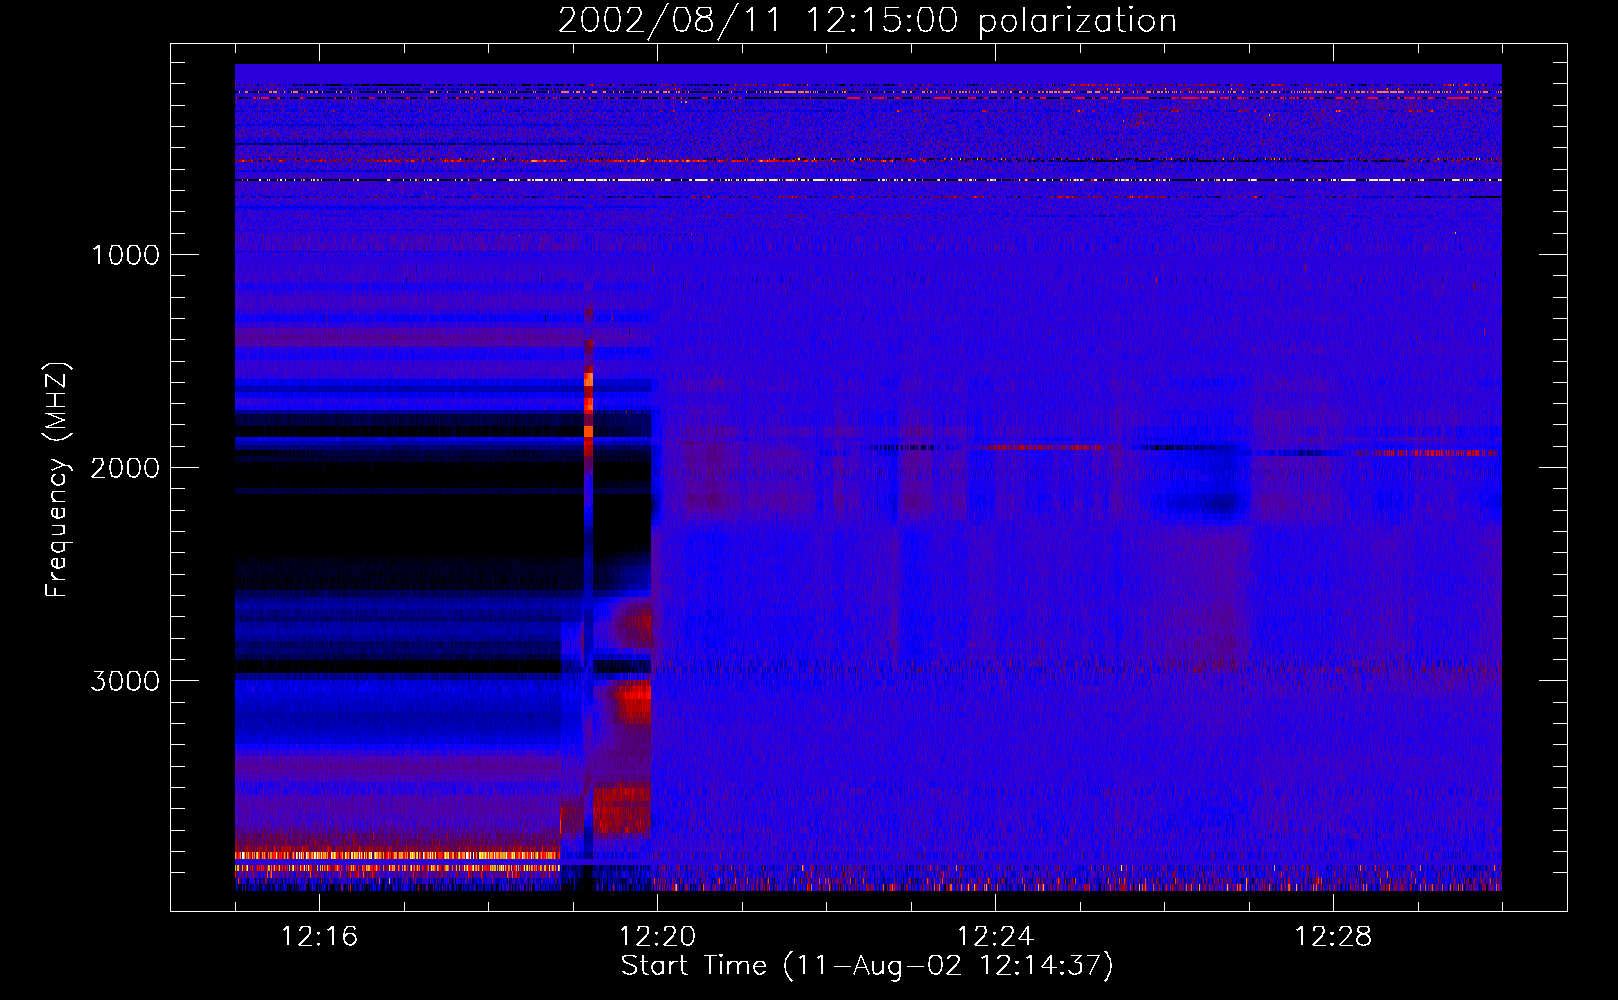The height and width of the screenshot is (1000, 1618).
Task: Click the 12:20 time tick label
Action: pyautogui.click(x=657, y=937)
